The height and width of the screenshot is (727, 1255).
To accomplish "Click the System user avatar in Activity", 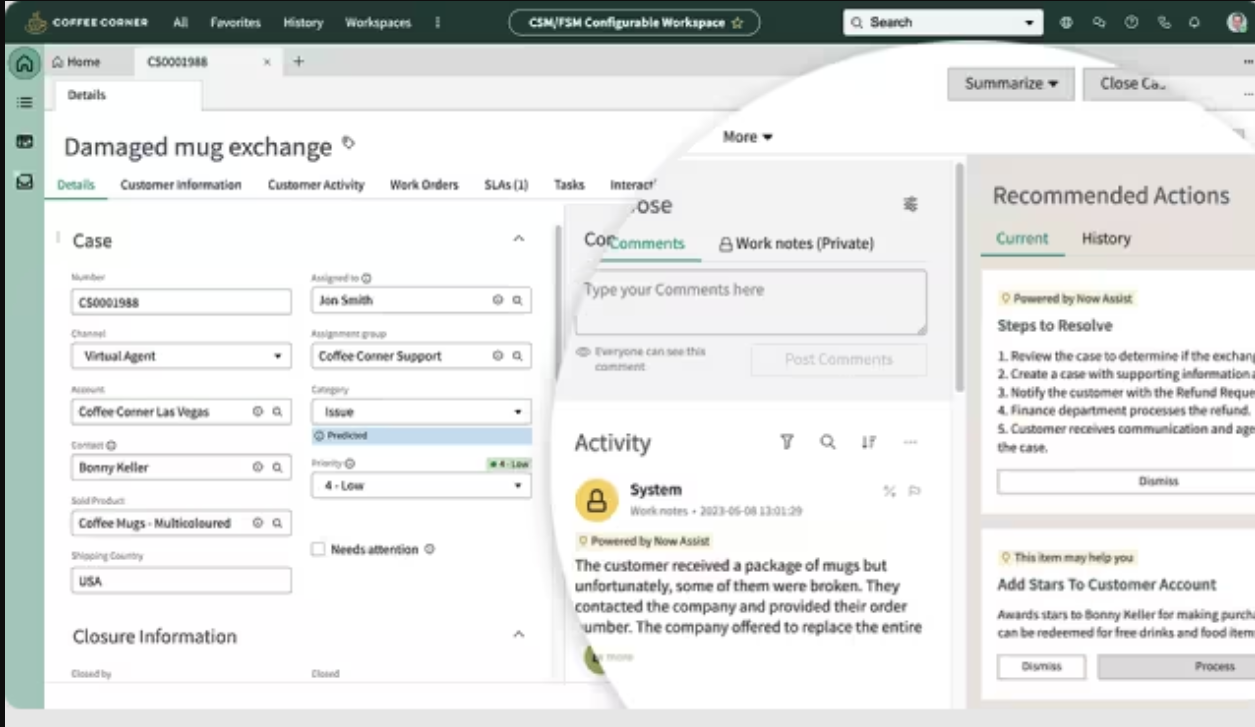I will coord(597,500).
